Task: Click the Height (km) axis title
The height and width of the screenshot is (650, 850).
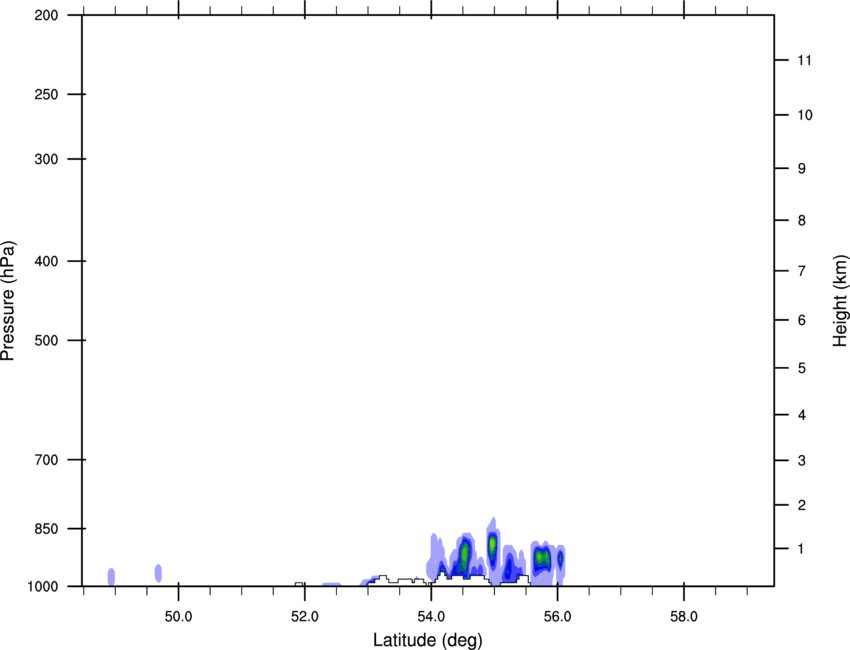Action: [x=839, y=300]
